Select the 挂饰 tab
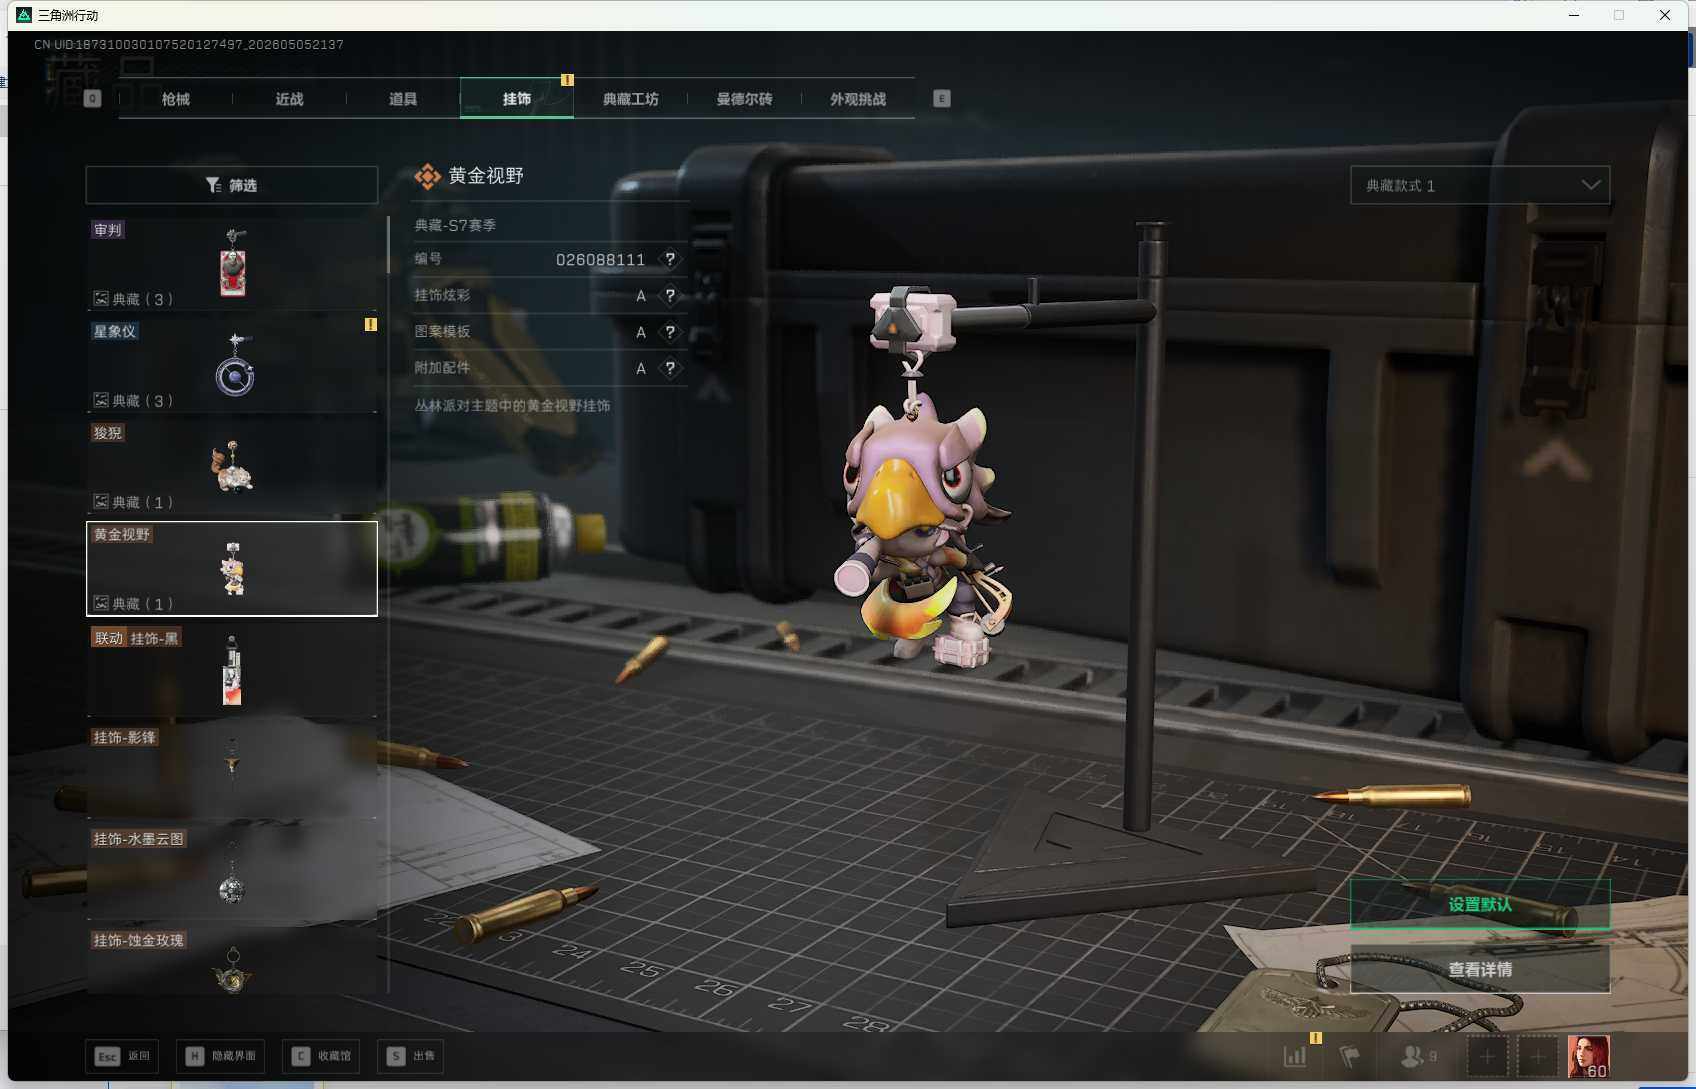Image resolution: width=1696 pixels, height=1089 pixels. (517, 99)
